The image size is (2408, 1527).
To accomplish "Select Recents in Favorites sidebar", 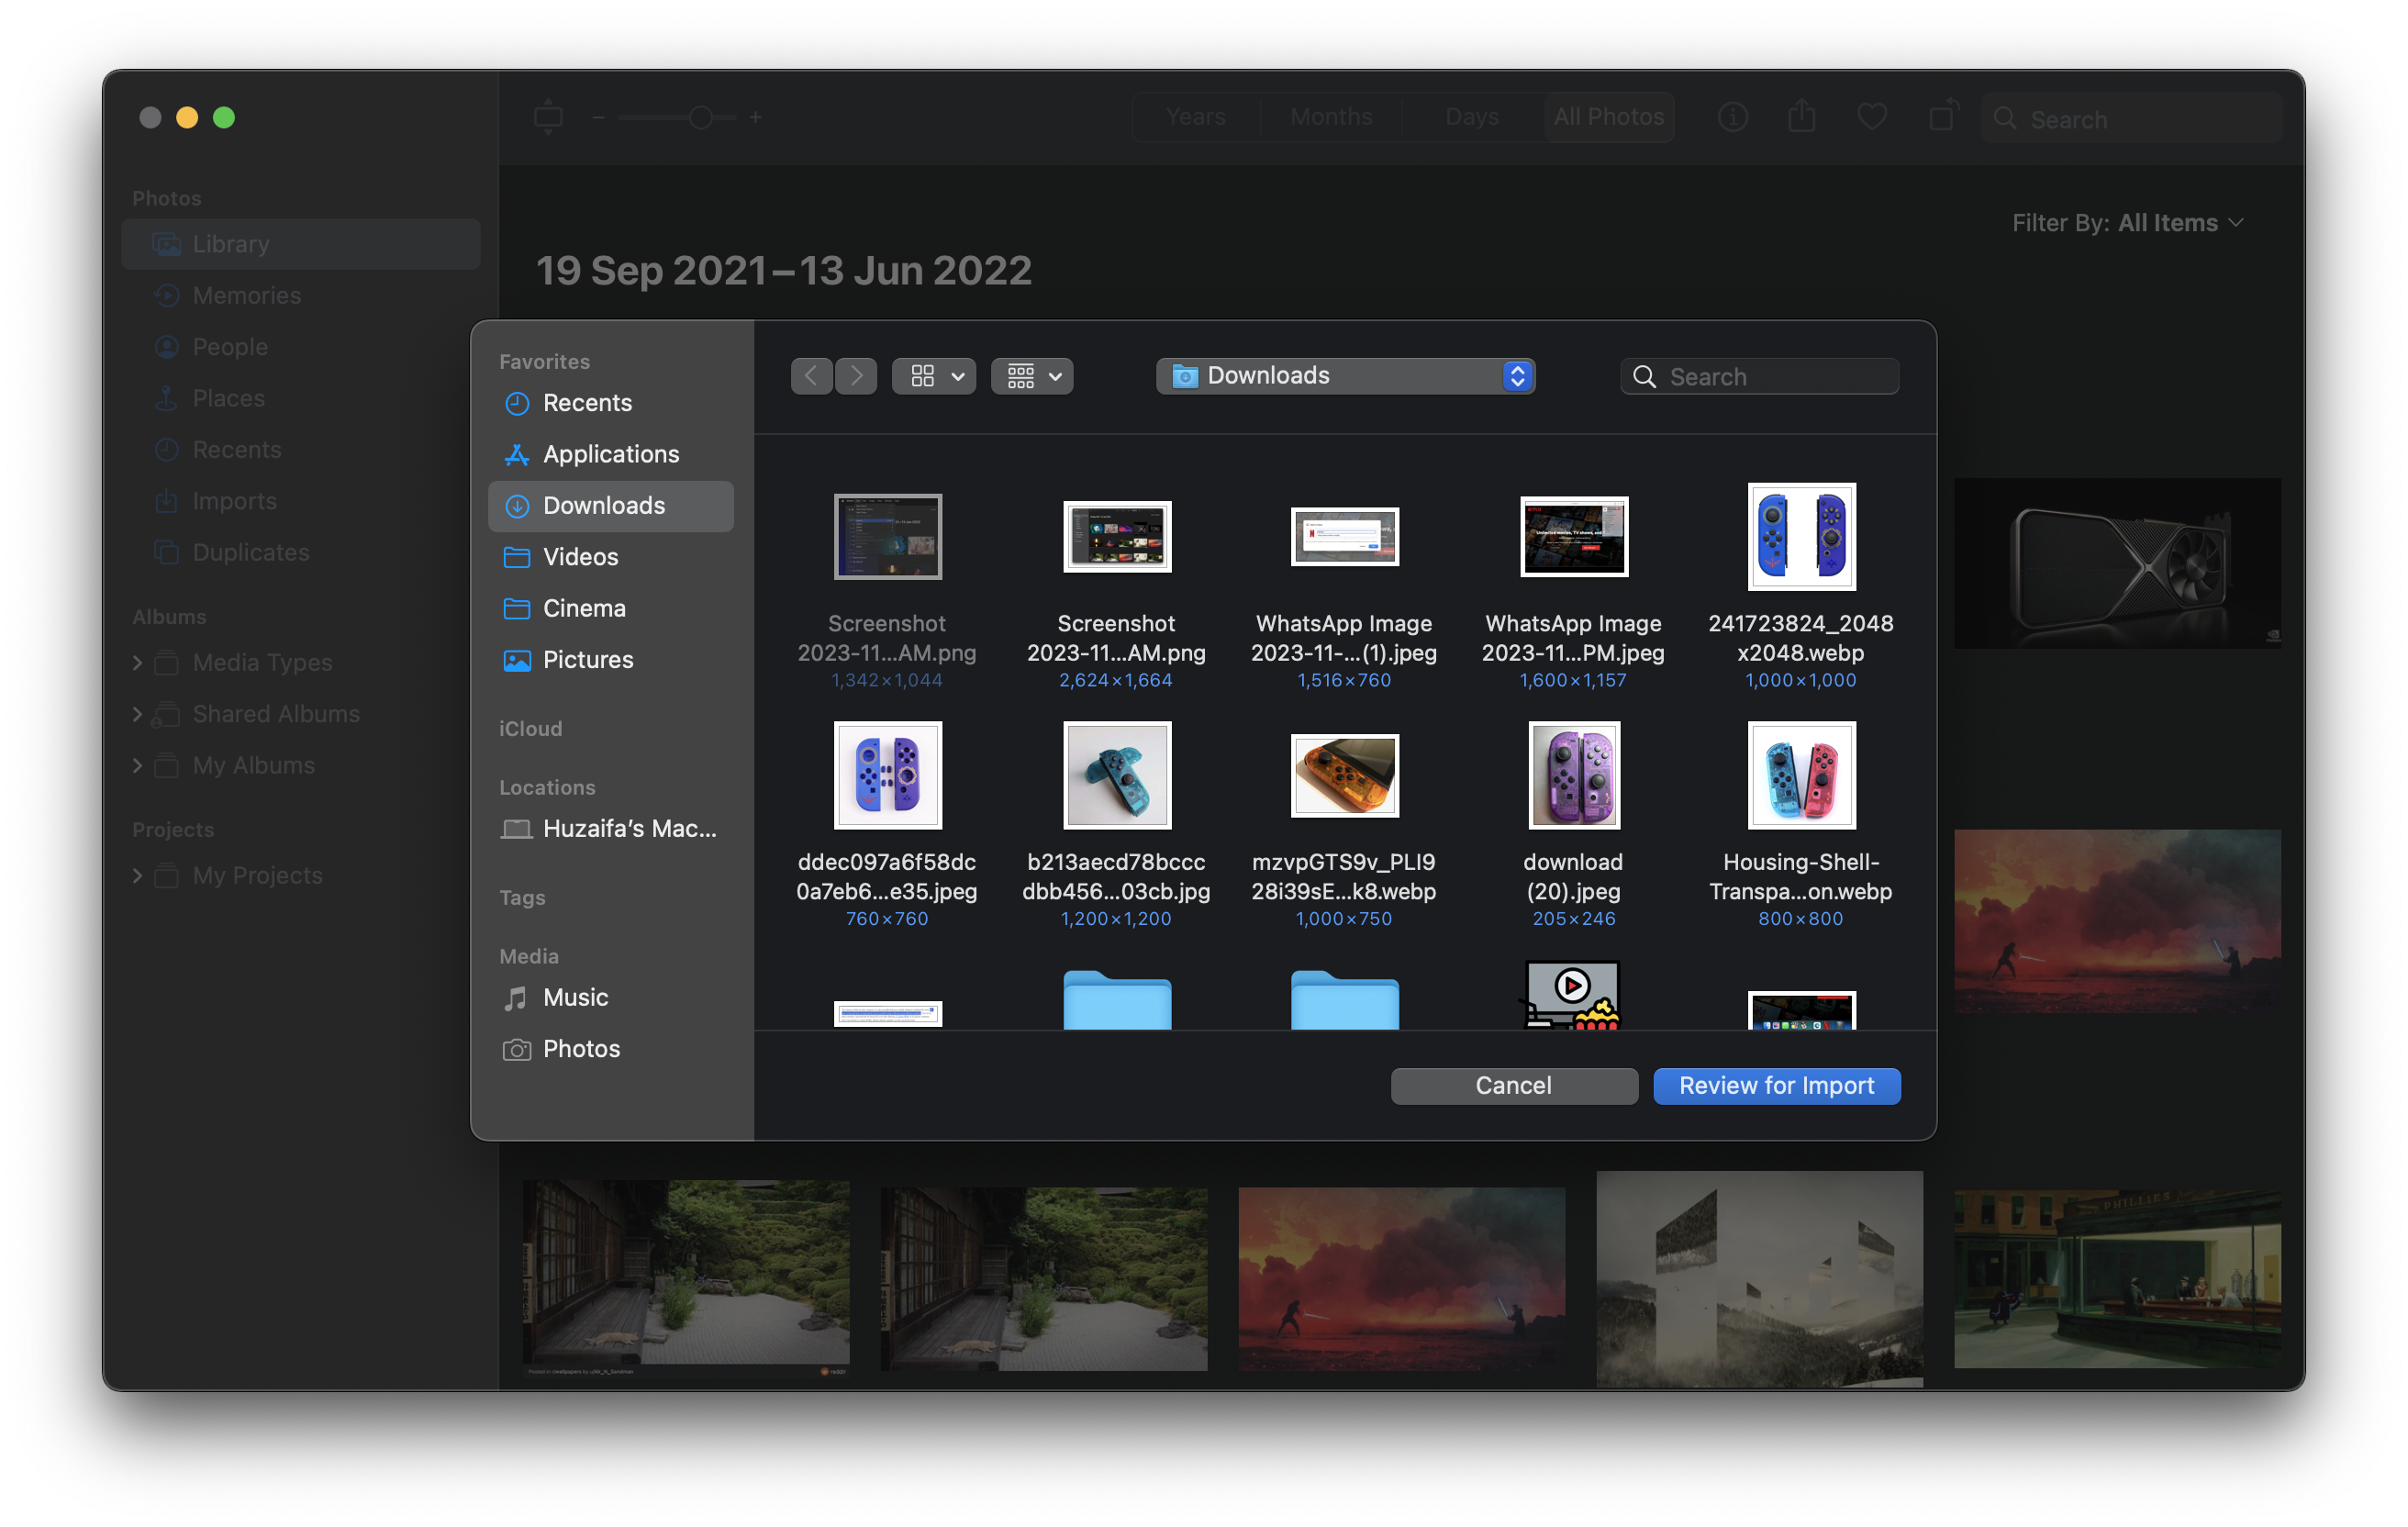I will point(587,403).
